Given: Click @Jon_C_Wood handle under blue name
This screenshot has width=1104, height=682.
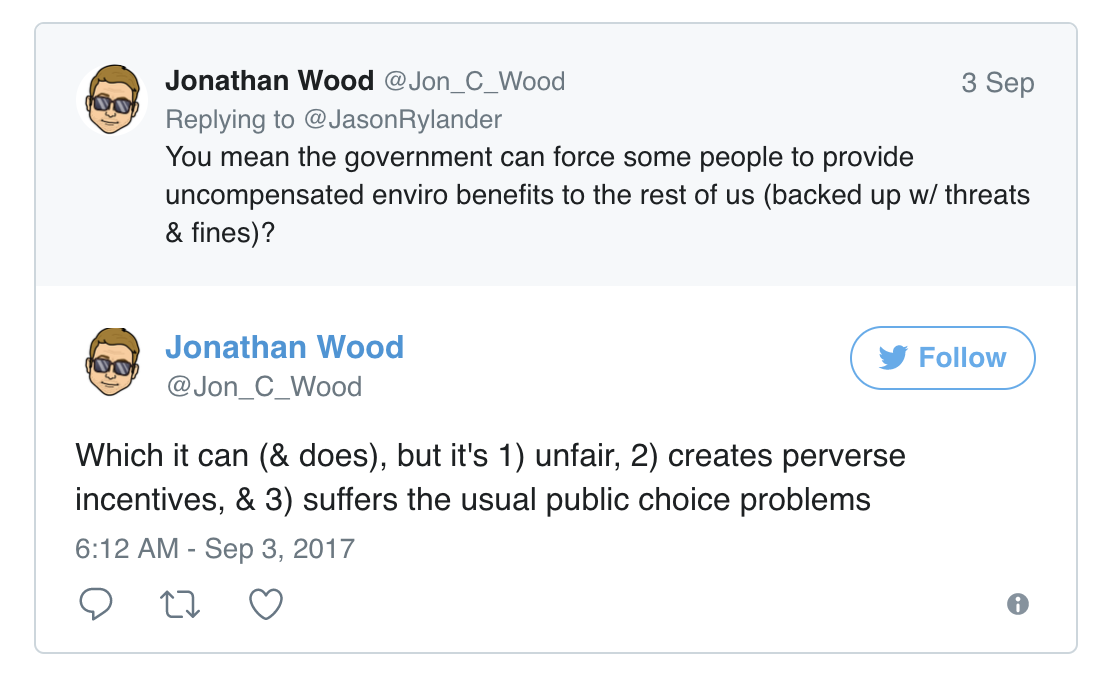Looking at the screenshot, I should coord(264,386).
